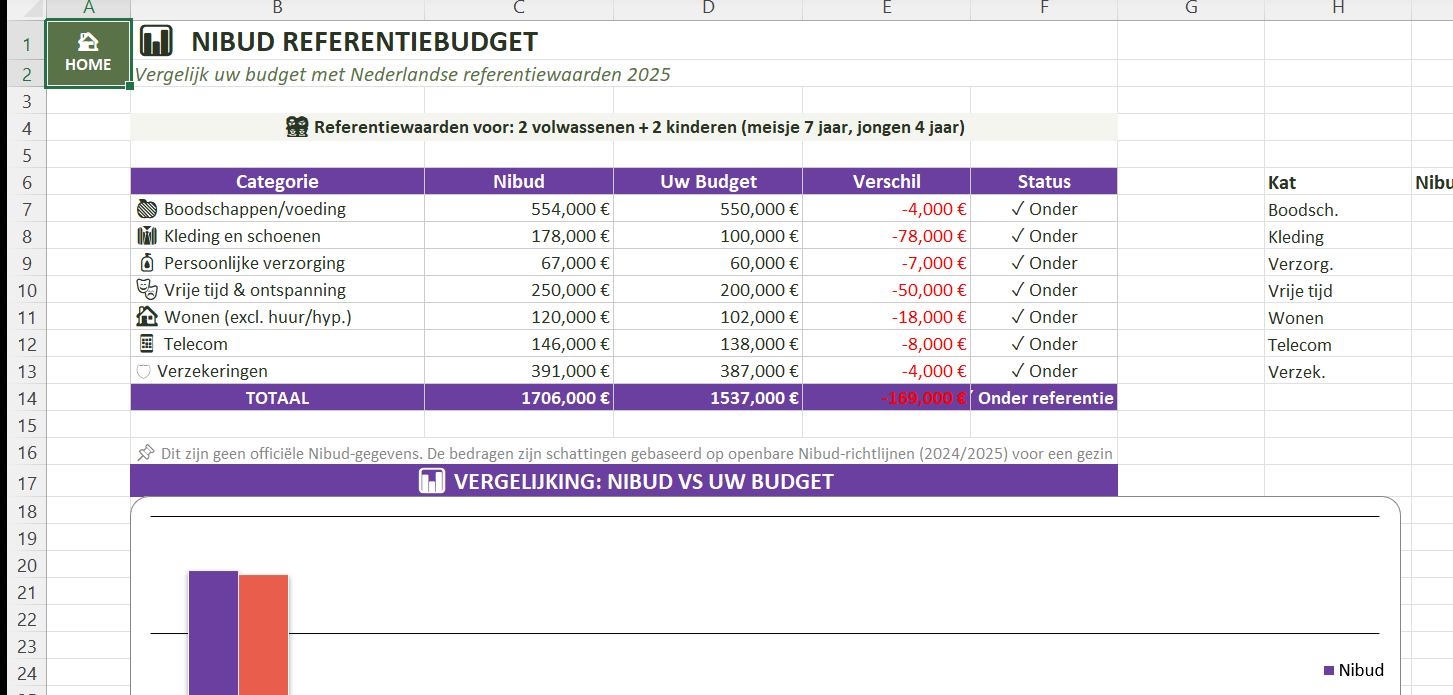The height and width of the screenshot is (695, 1453).
Task: Select the row 14 header
Action: (x=26, y=398)
